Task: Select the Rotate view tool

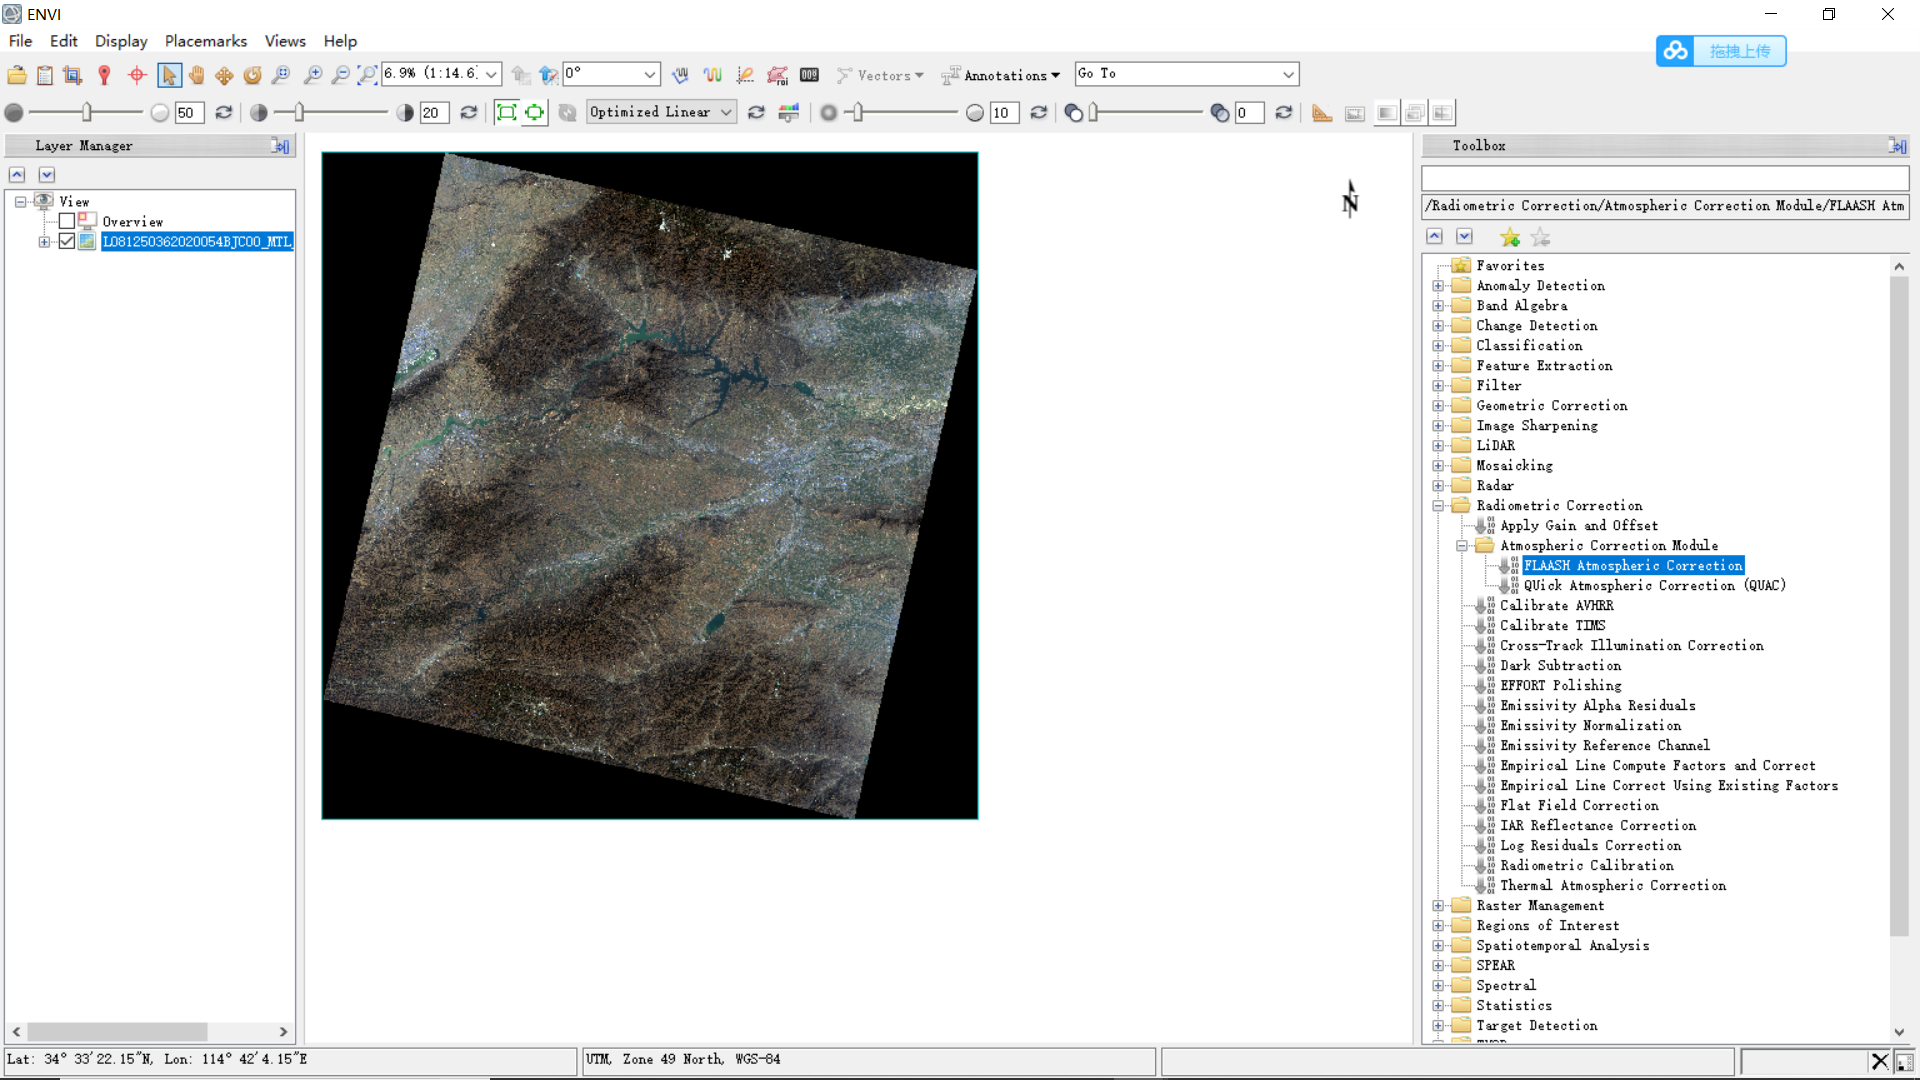Action: [x=253, y=75]
